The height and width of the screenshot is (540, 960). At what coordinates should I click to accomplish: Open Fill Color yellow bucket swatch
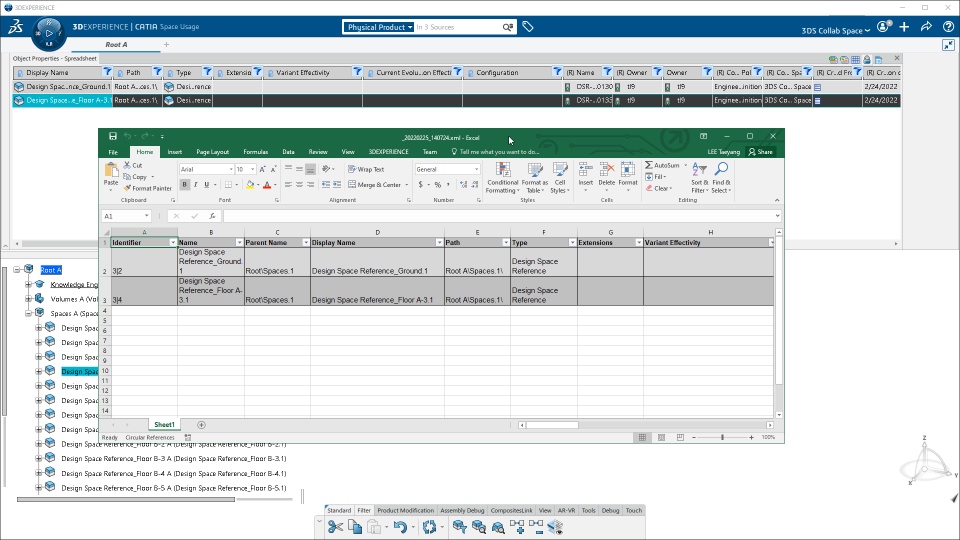[250, 184]
